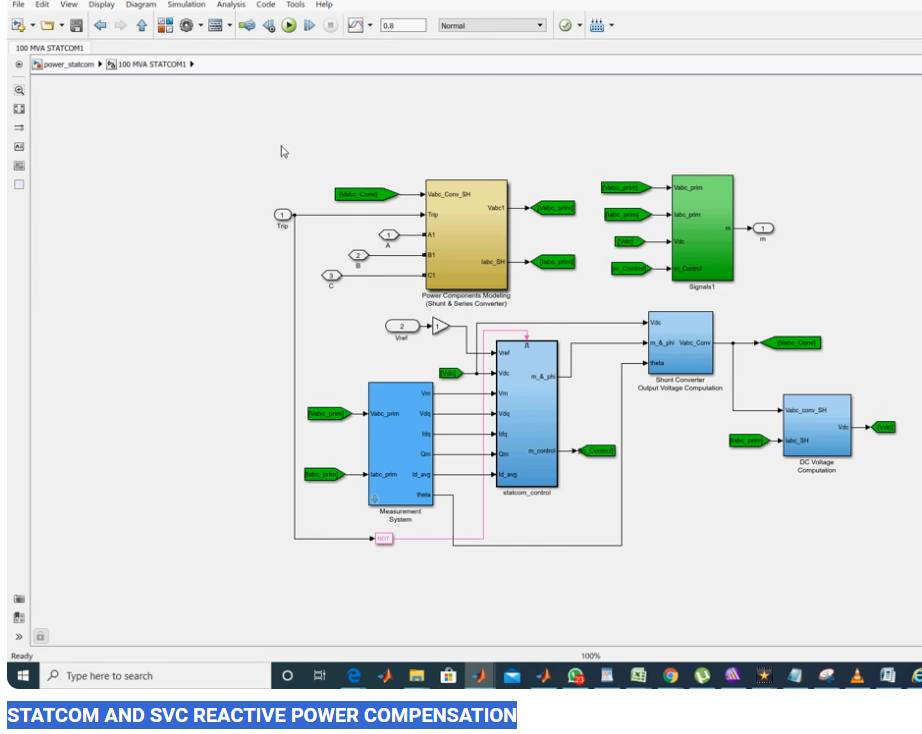Click the Update Diagram toolbar icon
Screen dimensions: 922x734
pyautogui.click(x=247, y=25)
